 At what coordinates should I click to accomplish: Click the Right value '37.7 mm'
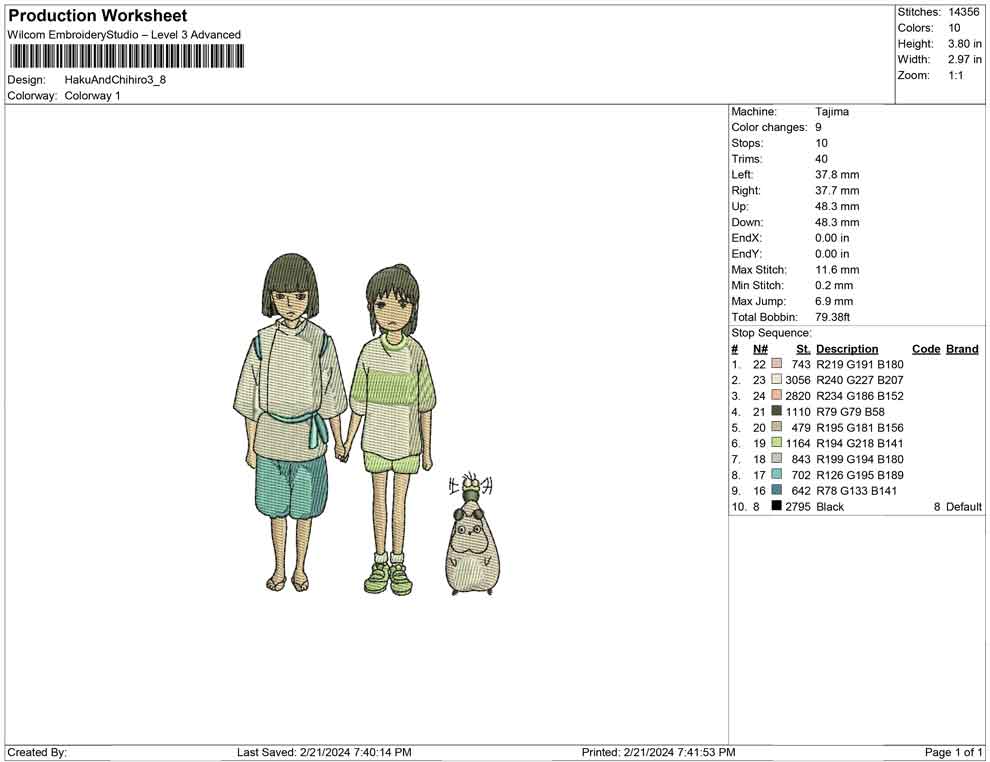837,191
